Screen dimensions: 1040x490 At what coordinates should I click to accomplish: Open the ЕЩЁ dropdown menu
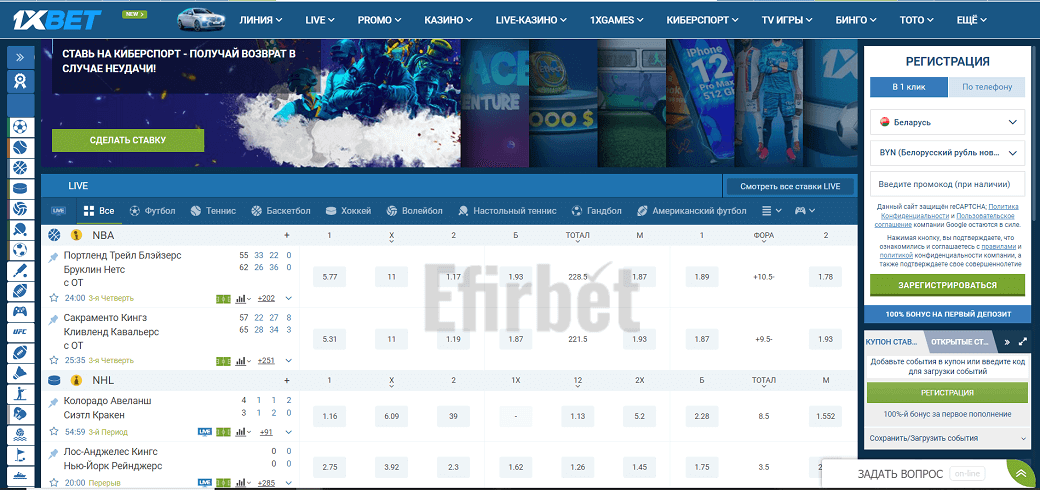972,20
